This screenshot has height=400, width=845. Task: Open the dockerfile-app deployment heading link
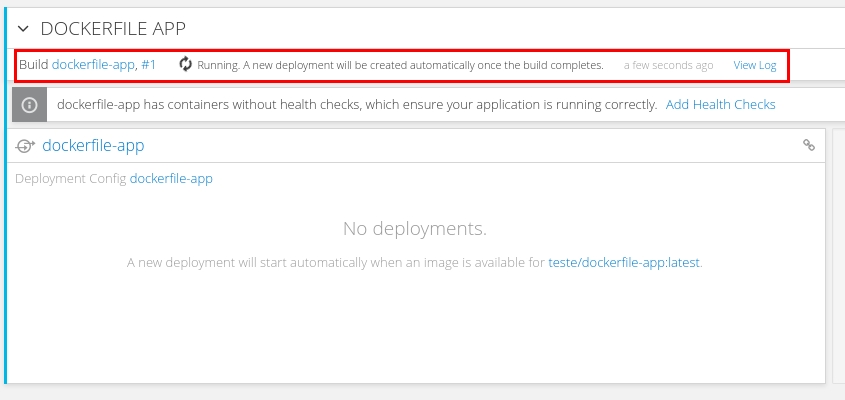pos(93,146)
